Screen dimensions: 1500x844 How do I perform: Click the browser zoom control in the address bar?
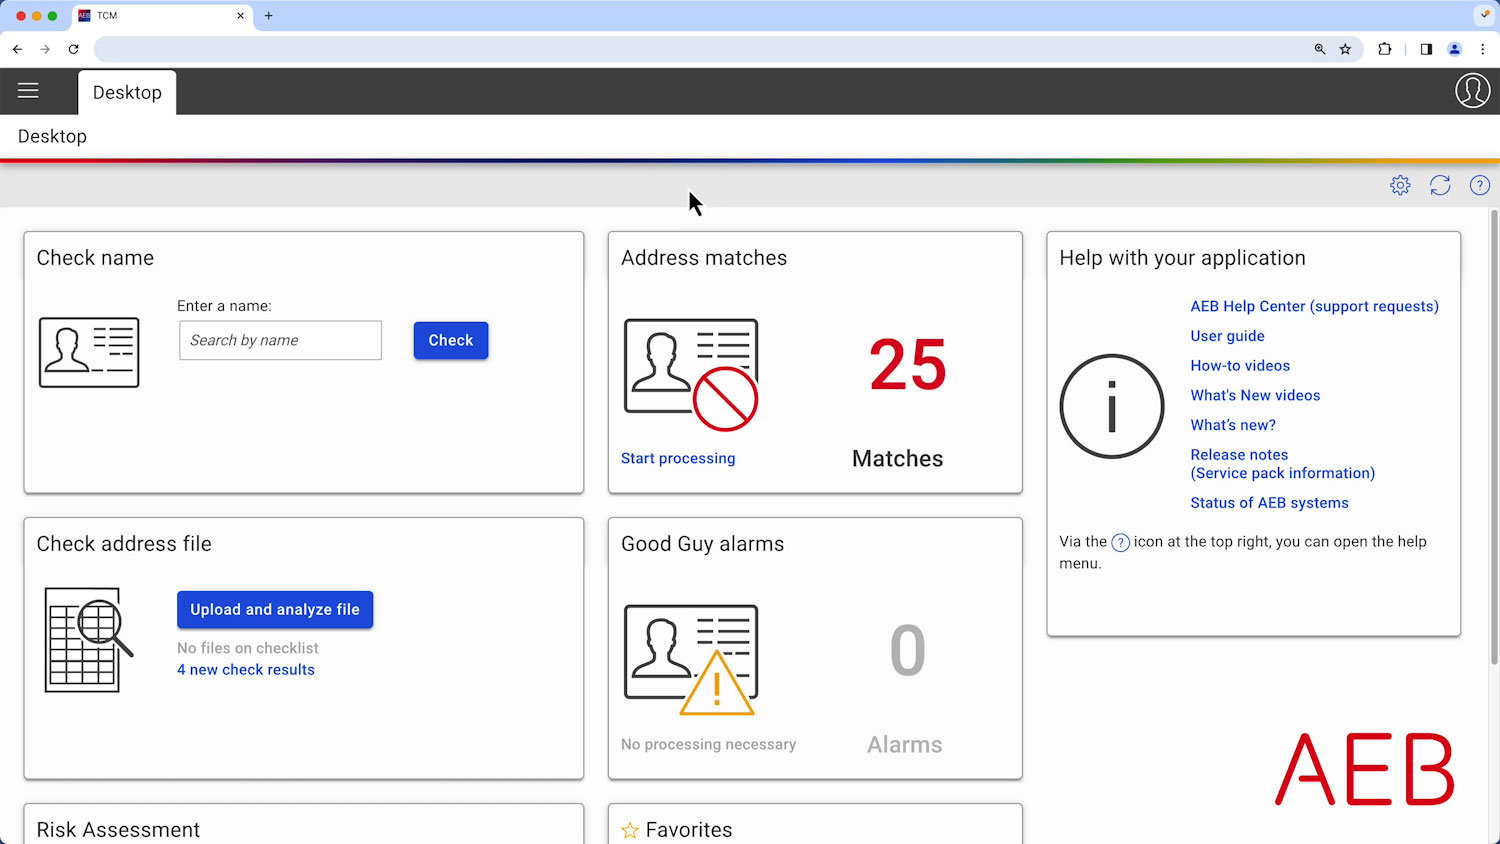[x=1320, y=49]
